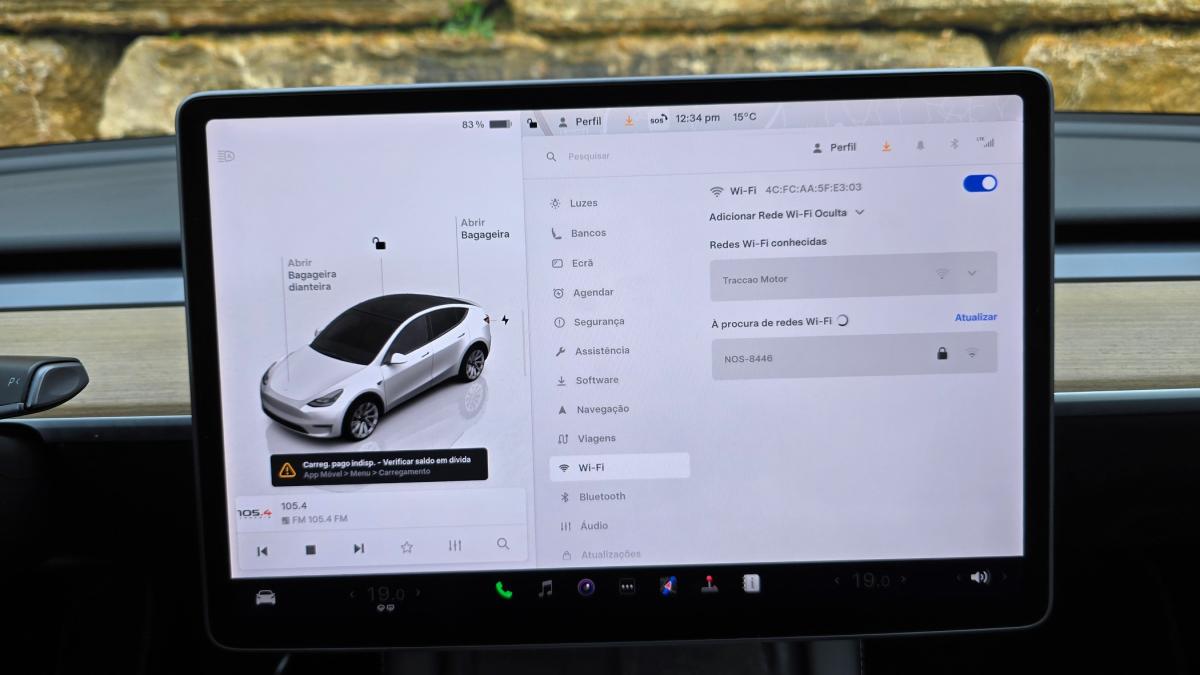
Task: Open the joystick arcade app icon
Action: [709, 585]
